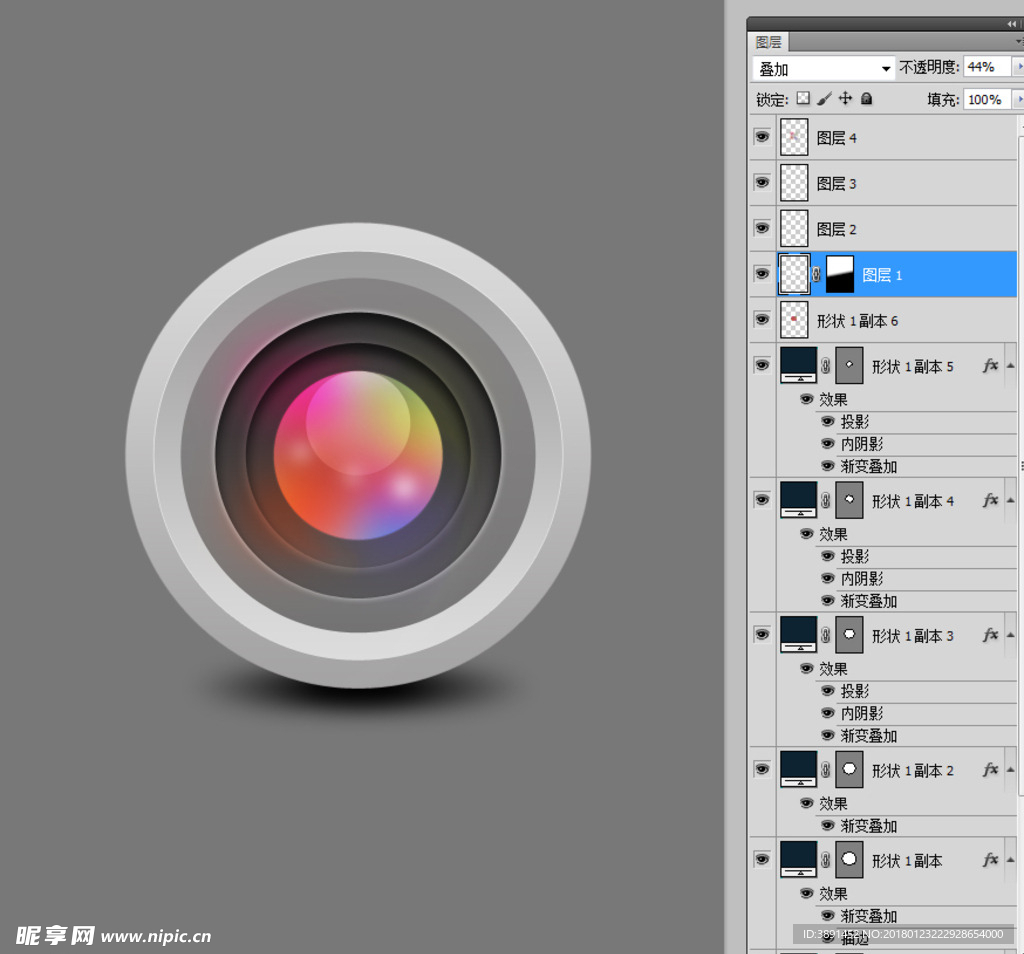
Task: Hide 投影 effect on 形状 1 副本 5
Action: (827, 422)
